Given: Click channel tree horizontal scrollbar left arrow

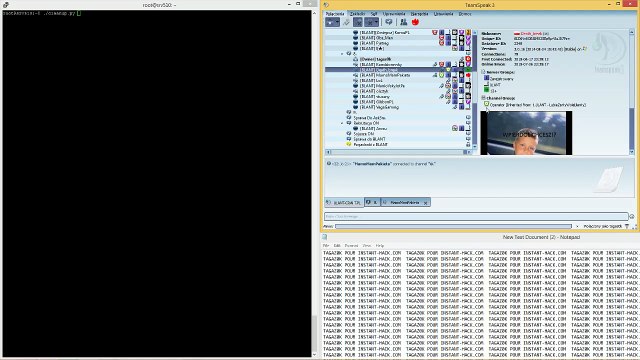Looking at the screenshot, I should [328, 152].
